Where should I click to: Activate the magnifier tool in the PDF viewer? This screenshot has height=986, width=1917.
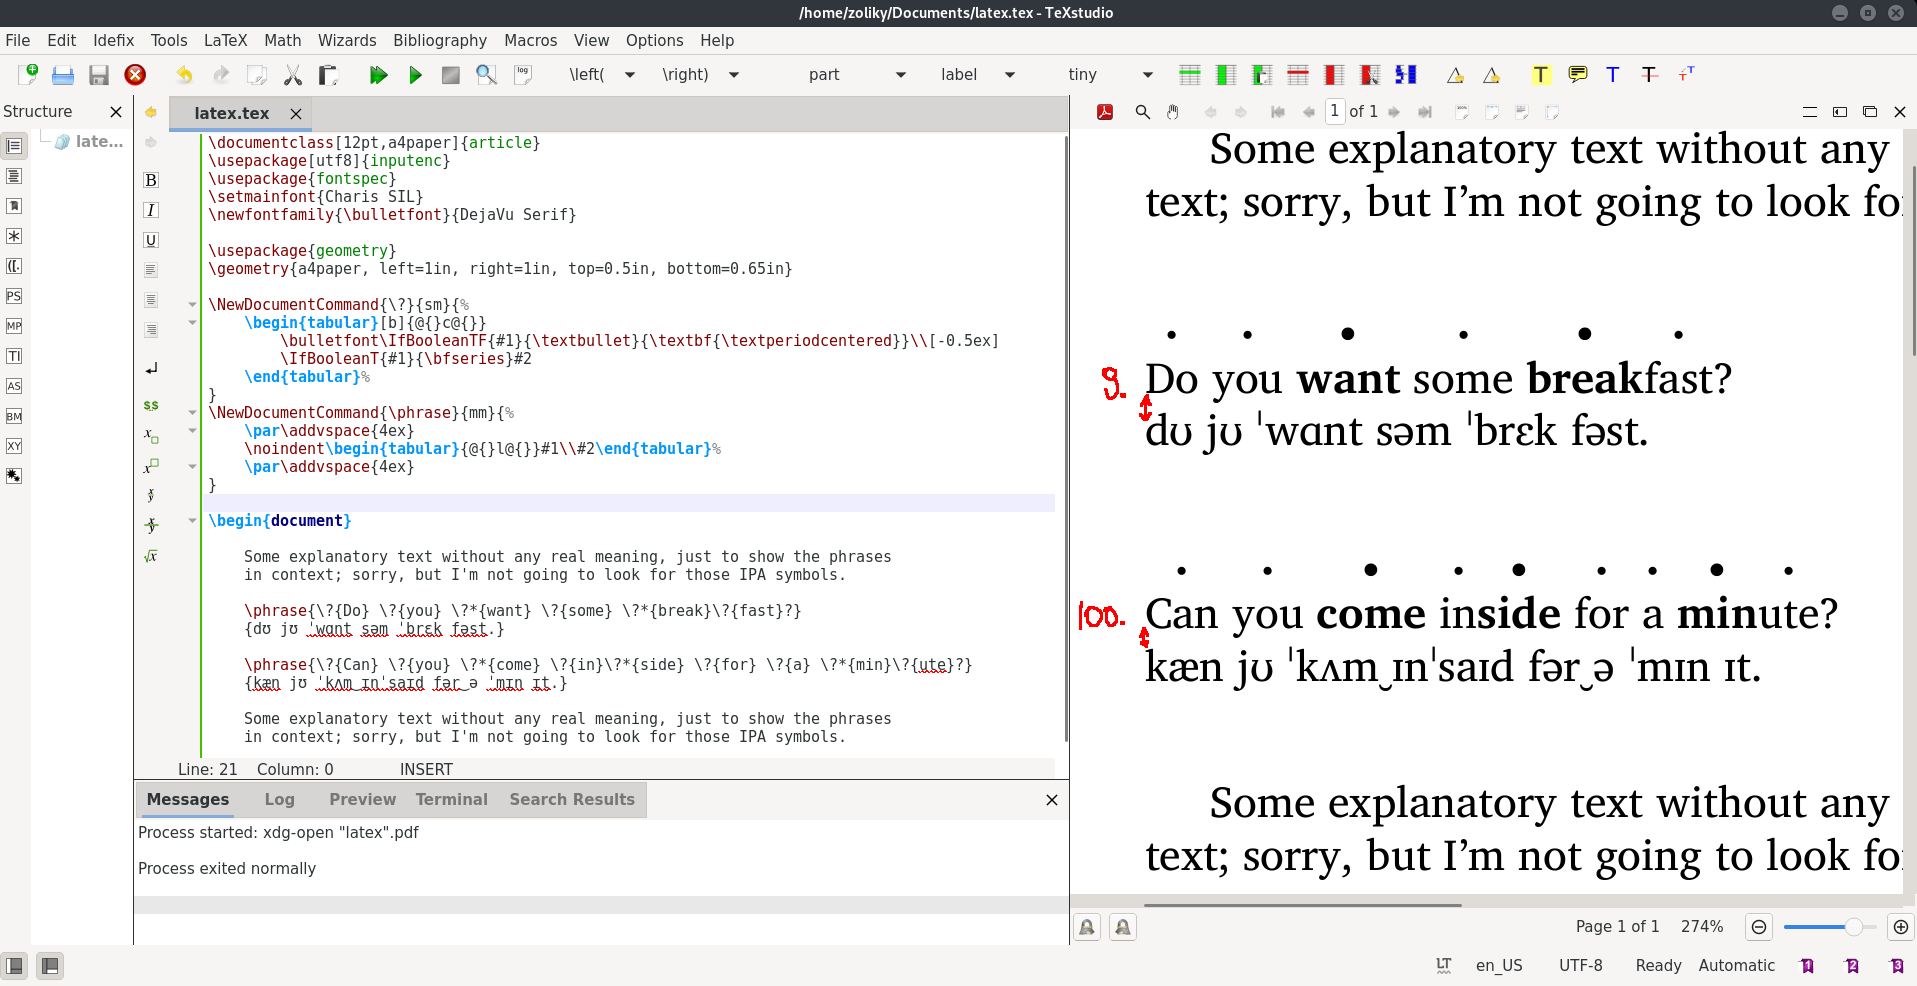pos(1143,112)
